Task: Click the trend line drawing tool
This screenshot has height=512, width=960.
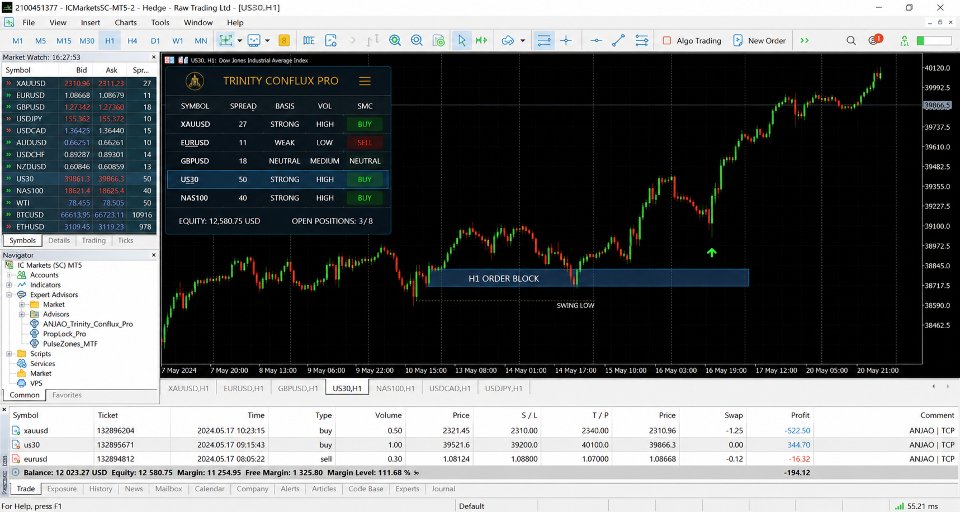Action: tap(618, 40)
